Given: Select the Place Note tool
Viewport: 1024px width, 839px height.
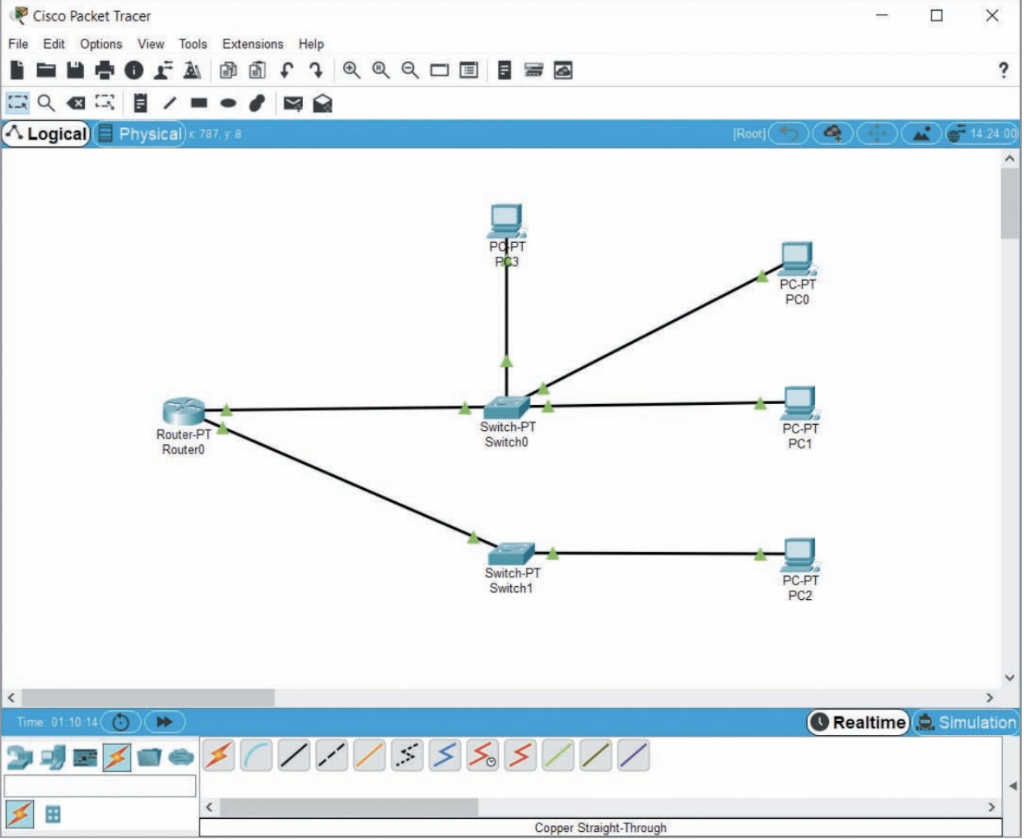Looking at the screenshot, I should click(140, 103).
